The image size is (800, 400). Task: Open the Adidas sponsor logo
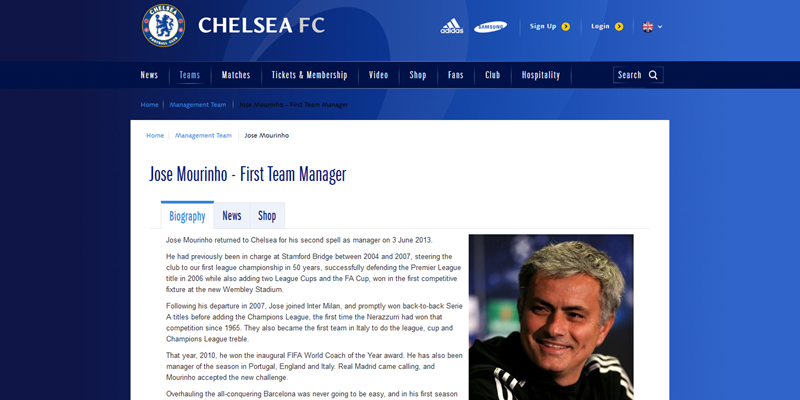(x=452, y=27)
